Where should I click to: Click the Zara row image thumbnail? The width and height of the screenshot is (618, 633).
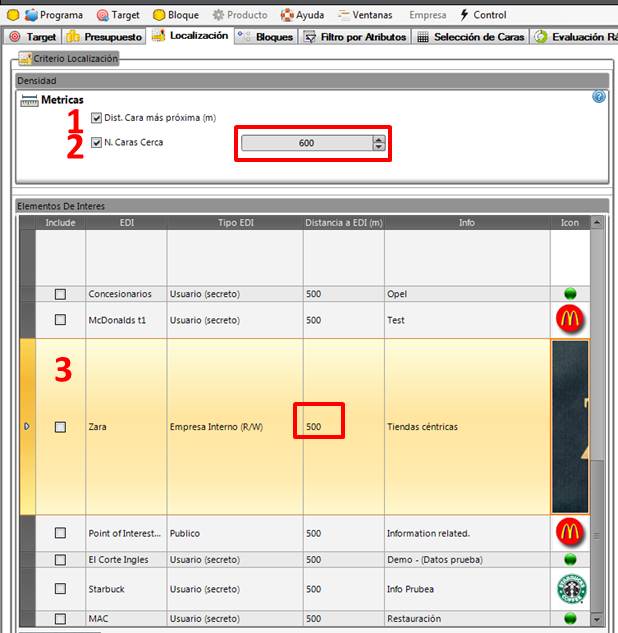[570, 426]
